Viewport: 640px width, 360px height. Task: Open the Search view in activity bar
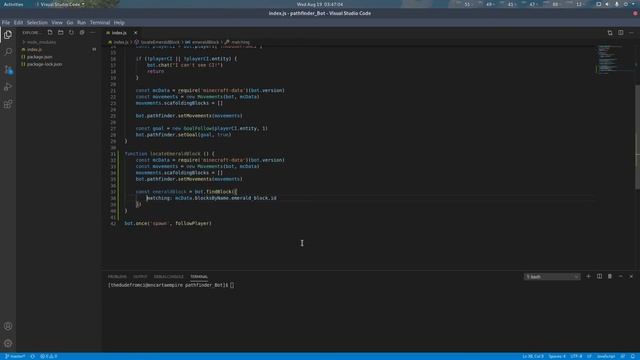tap(8, 52)
